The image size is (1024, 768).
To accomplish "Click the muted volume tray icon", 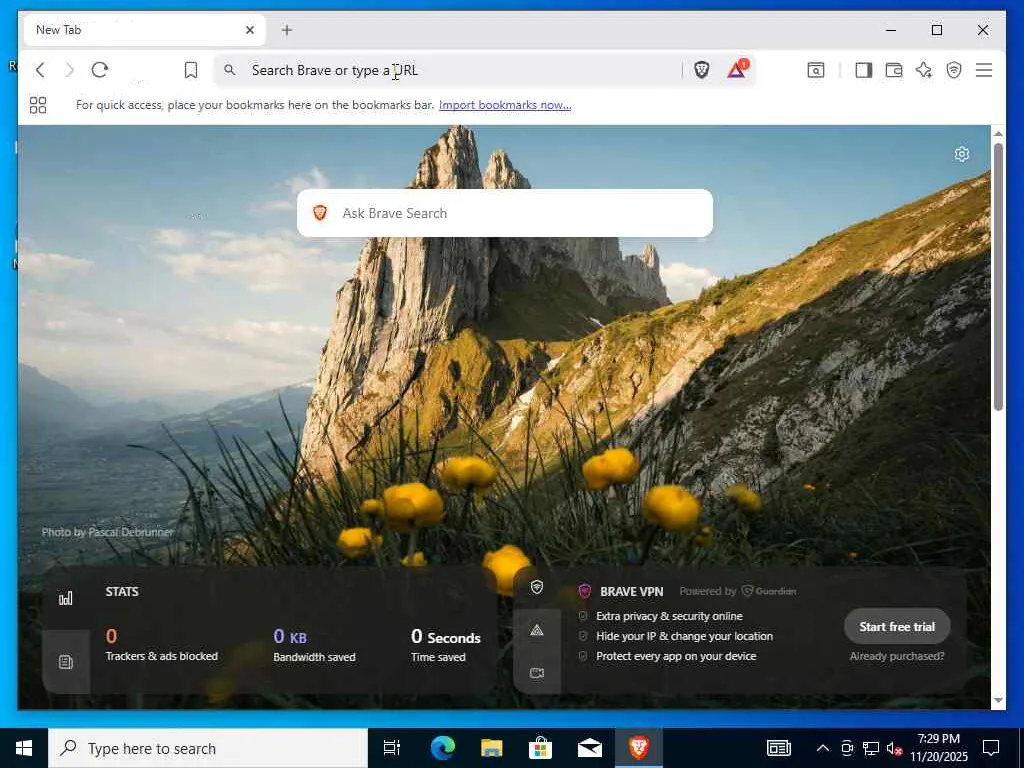I will point(895,748).
